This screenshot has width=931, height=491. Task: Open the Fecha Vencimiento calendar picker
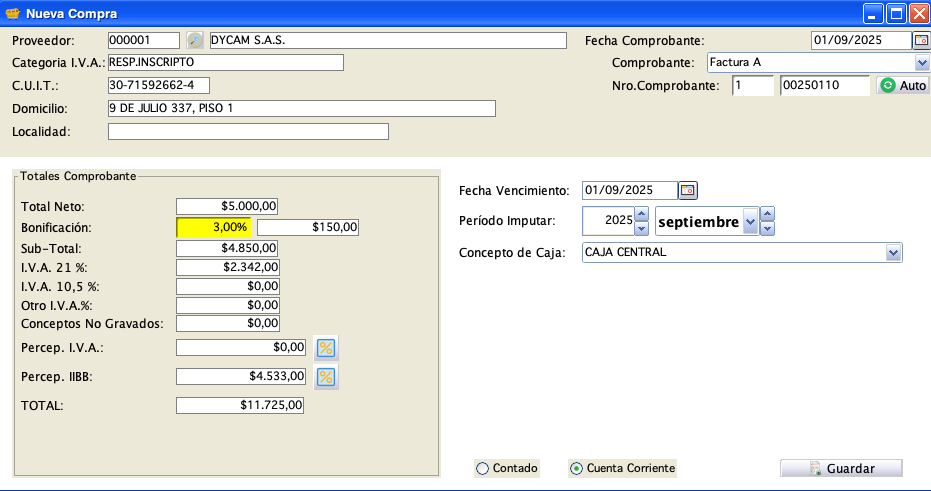tap(688, 190)
